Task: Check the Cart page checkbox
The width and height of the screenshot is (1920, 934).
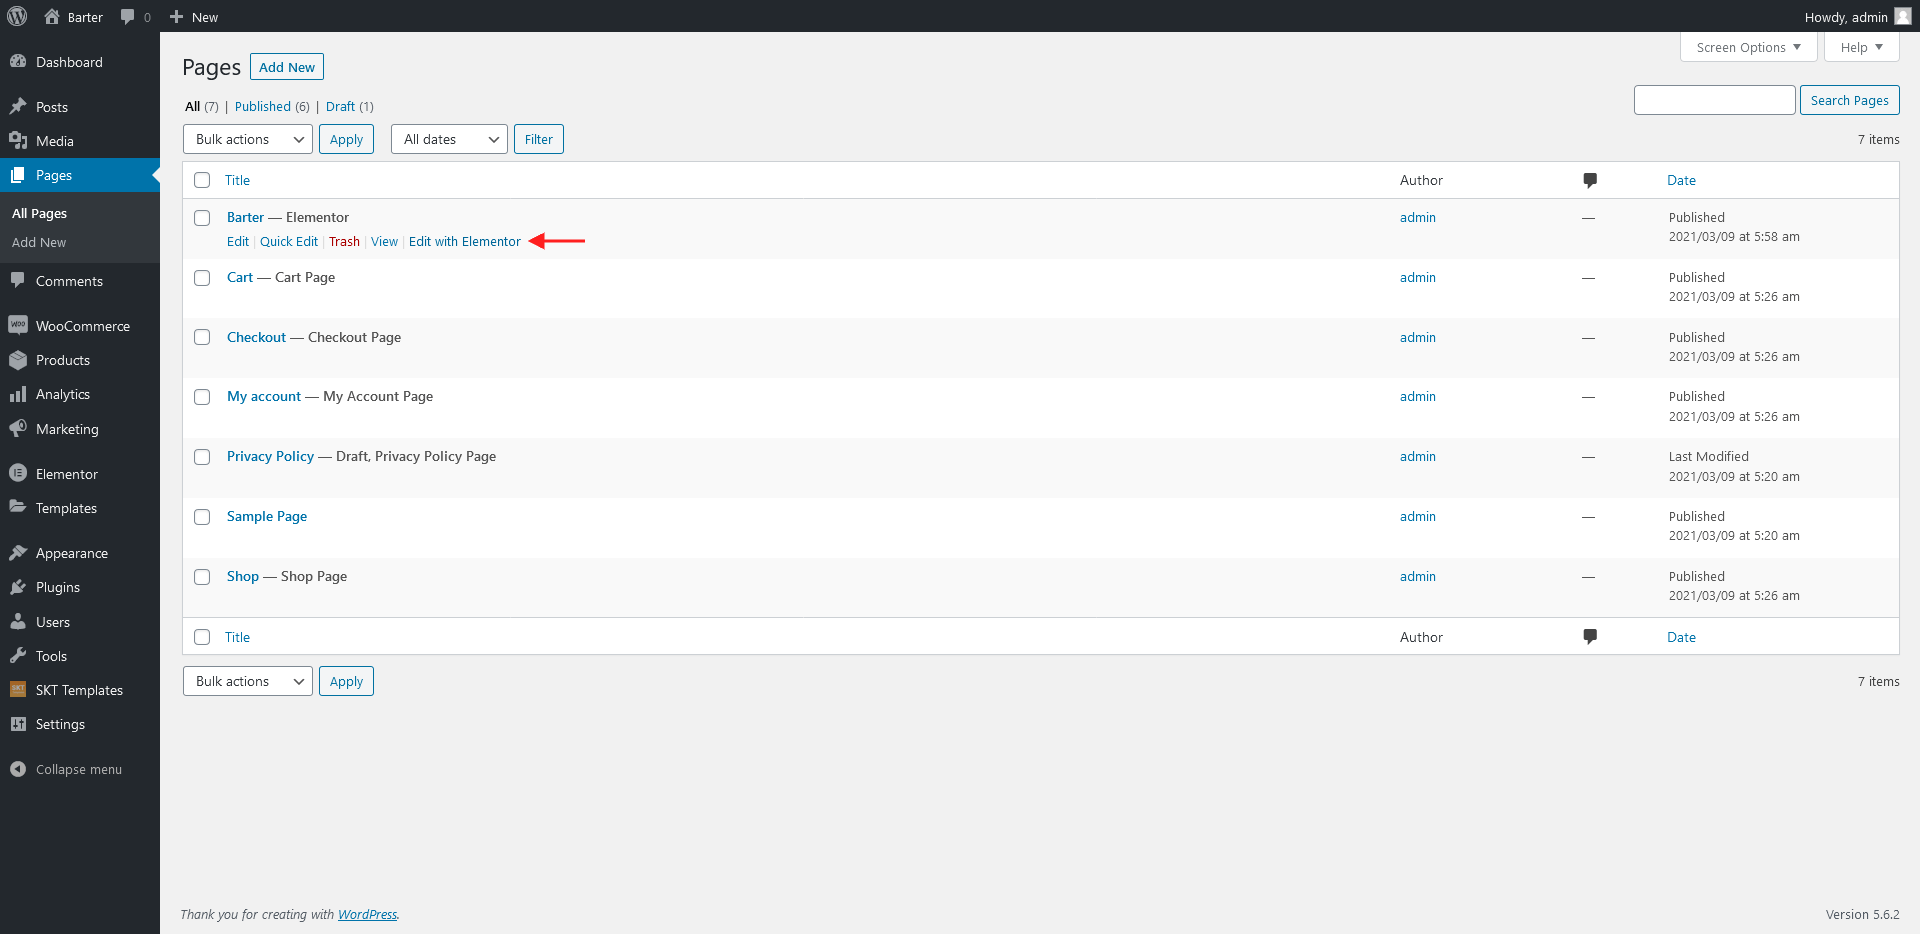Action: [x=202, y=278]
